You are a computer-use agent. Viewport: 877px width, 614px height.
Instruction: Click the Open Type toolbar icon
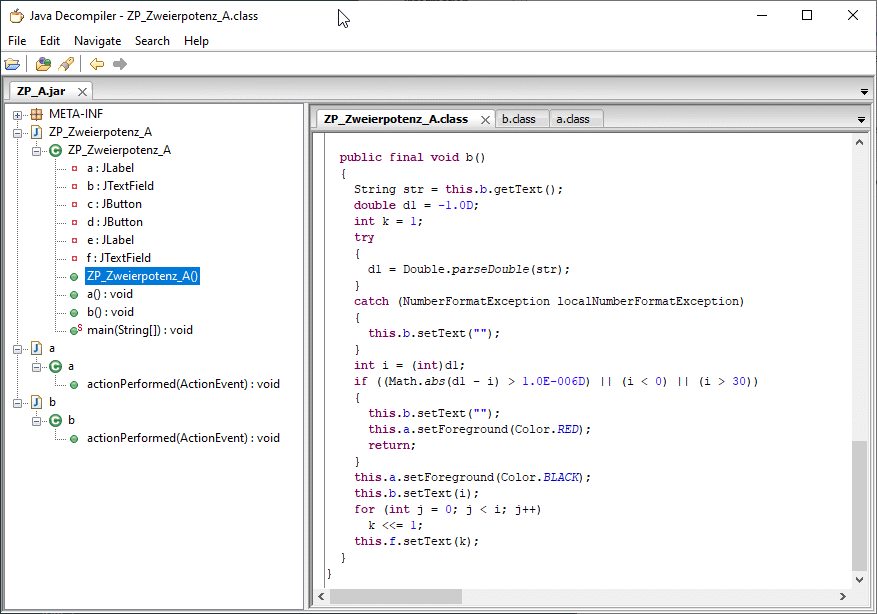coord(43,64)
